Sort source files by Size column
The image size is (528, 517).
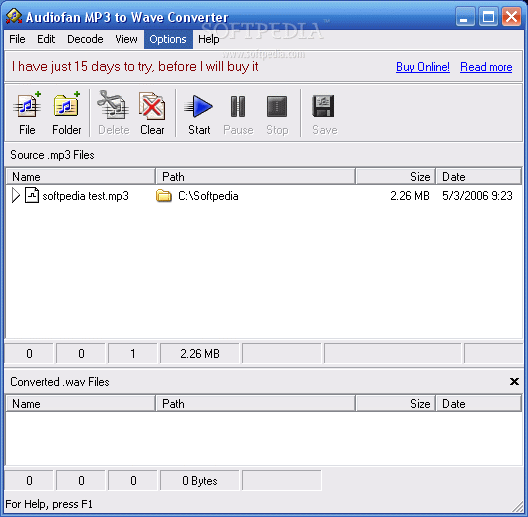pos(396,176)
